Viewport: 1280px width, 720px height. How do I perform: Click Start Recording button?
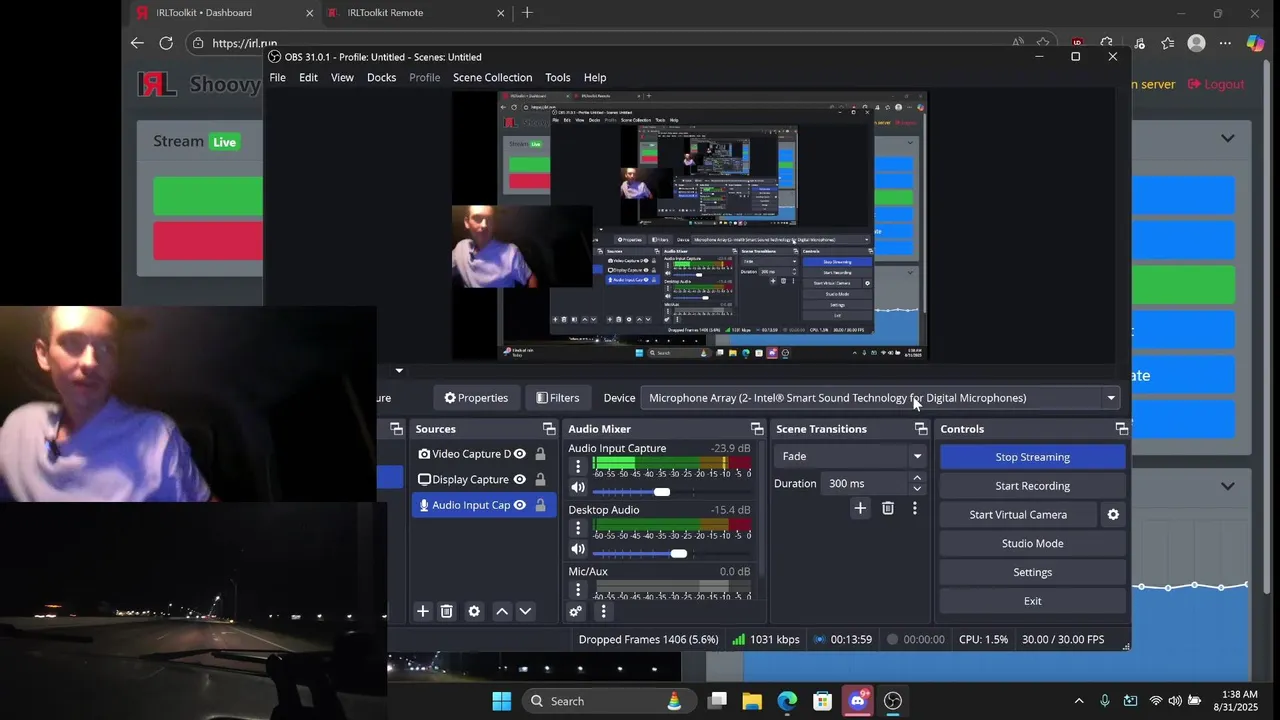(1032, 486)
